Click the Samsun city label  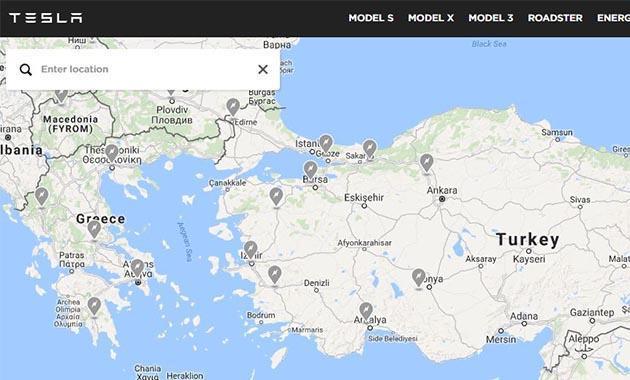point(557,132)
